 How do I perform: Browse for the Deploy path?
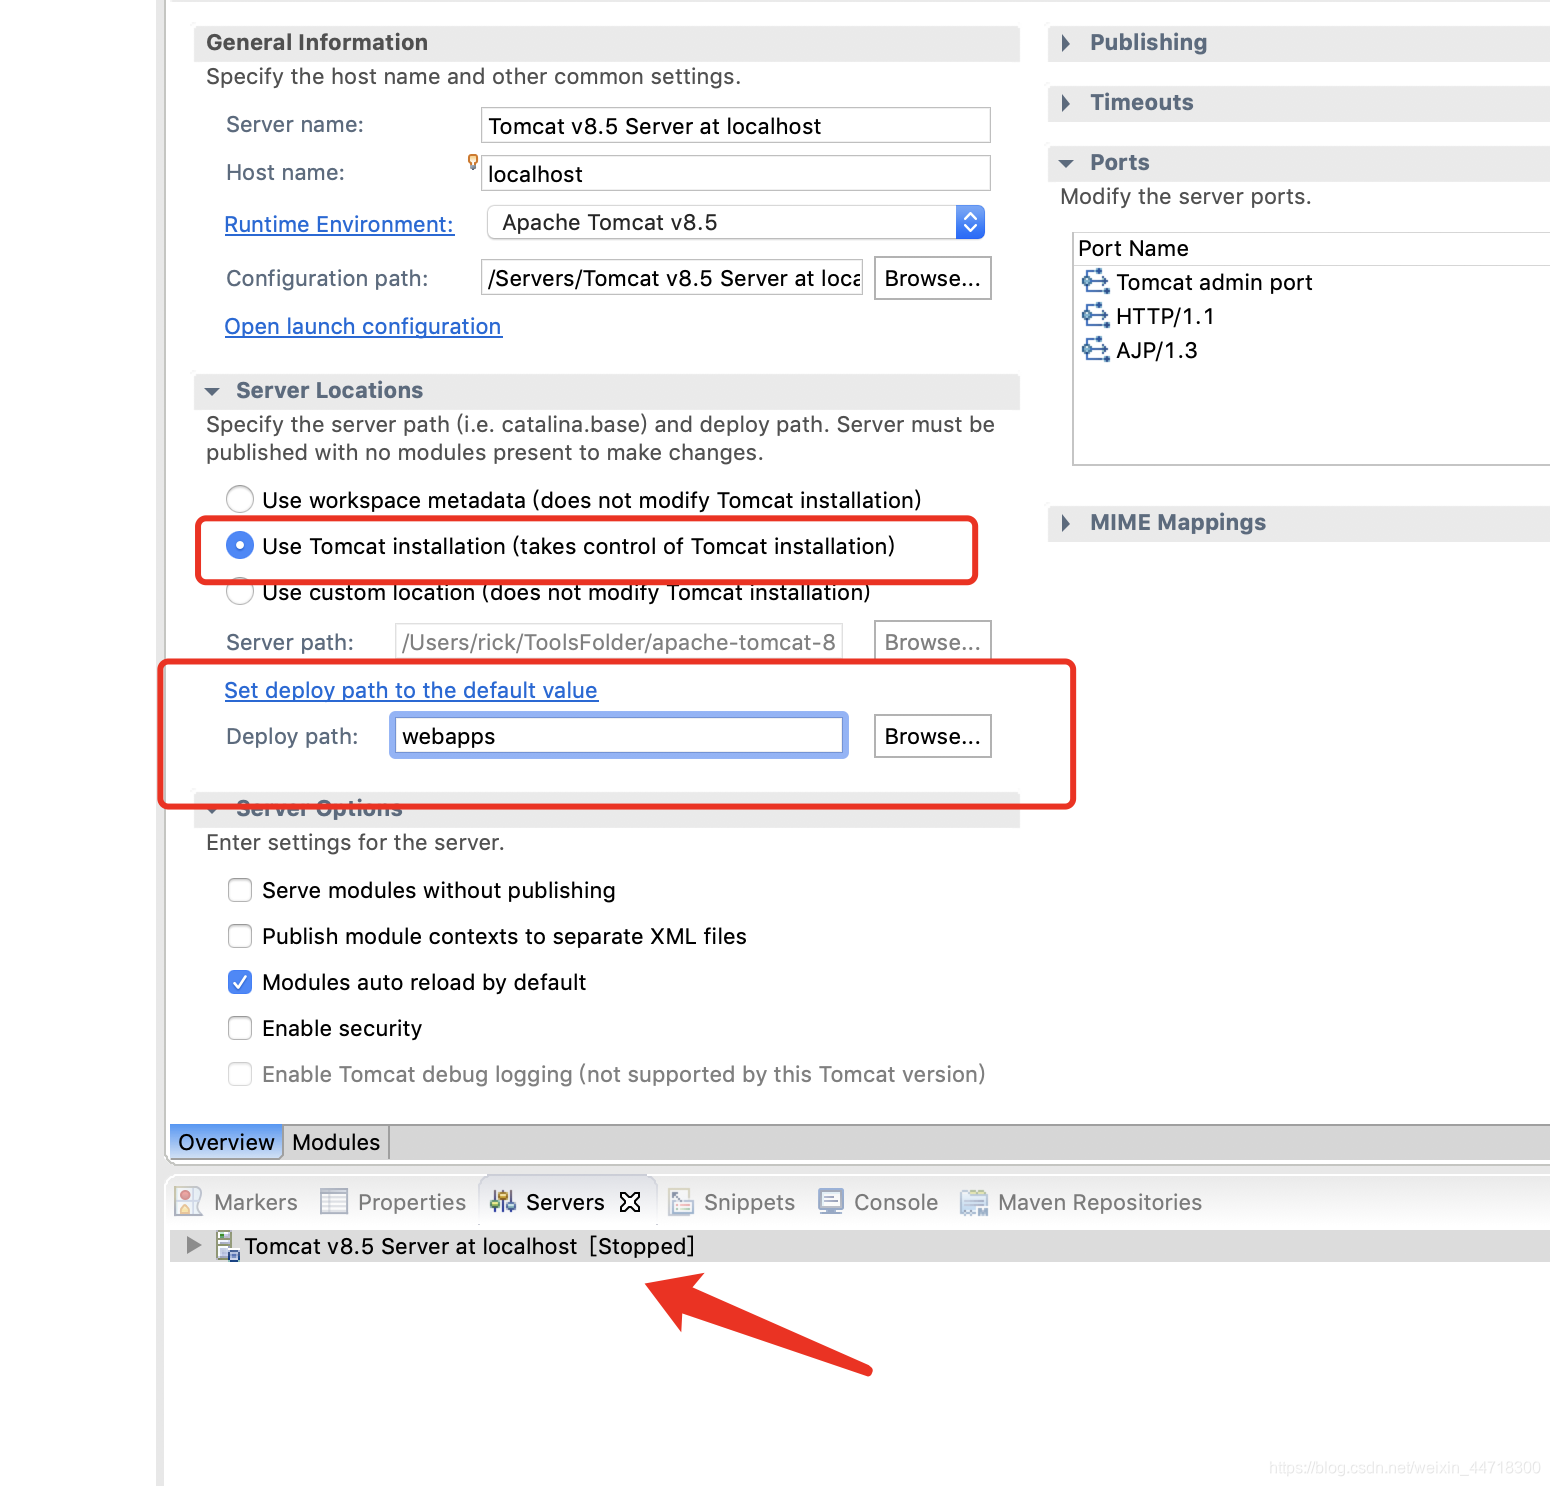click(x=932, y=736)
